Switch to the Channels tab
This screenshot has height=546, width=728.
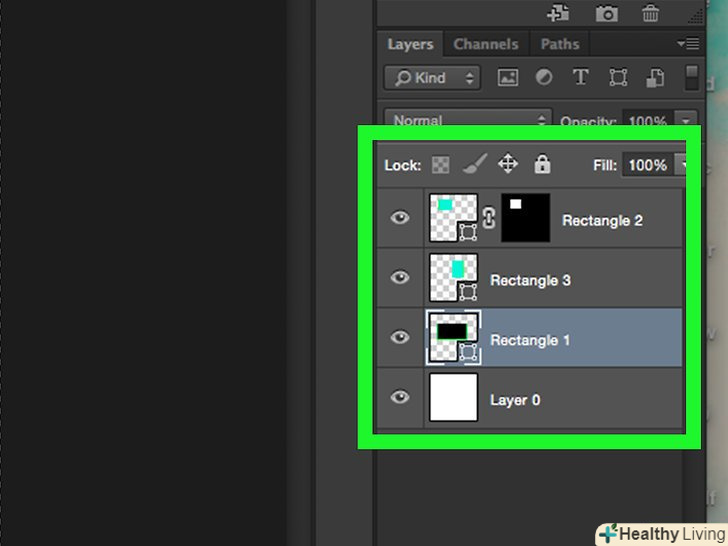coord(486,44)
